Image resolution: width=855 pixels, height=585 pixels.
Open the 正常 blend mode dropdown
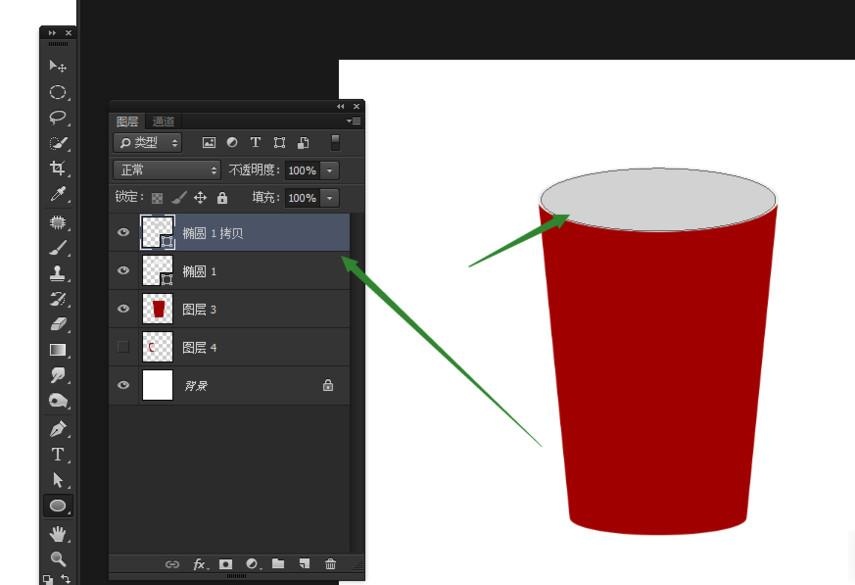click(x=166, y=170)
